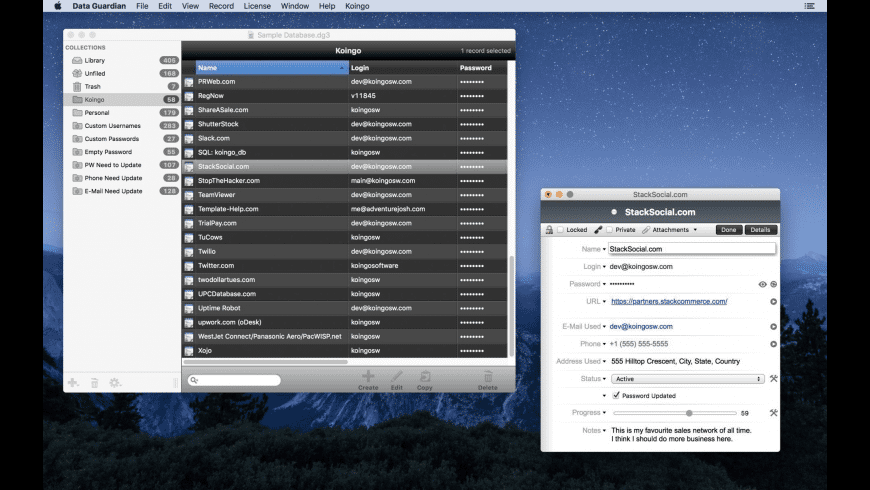Image resolution: width=870 pixels, height=490 pixels.
Task: Open the License menu
Action: click(257, 6)
